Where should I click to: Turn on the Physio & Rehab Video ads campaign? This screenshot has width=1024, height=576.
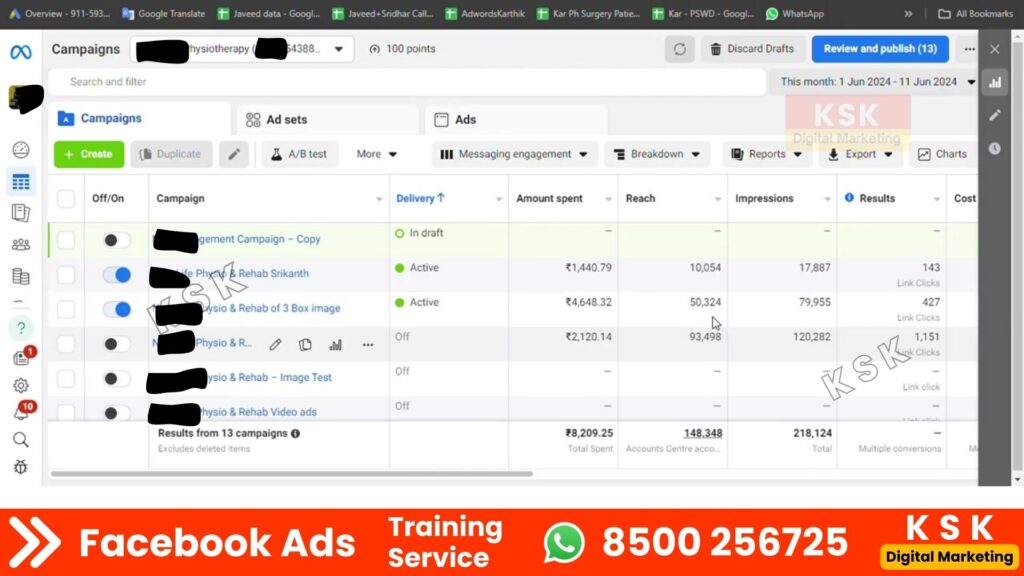114,412
